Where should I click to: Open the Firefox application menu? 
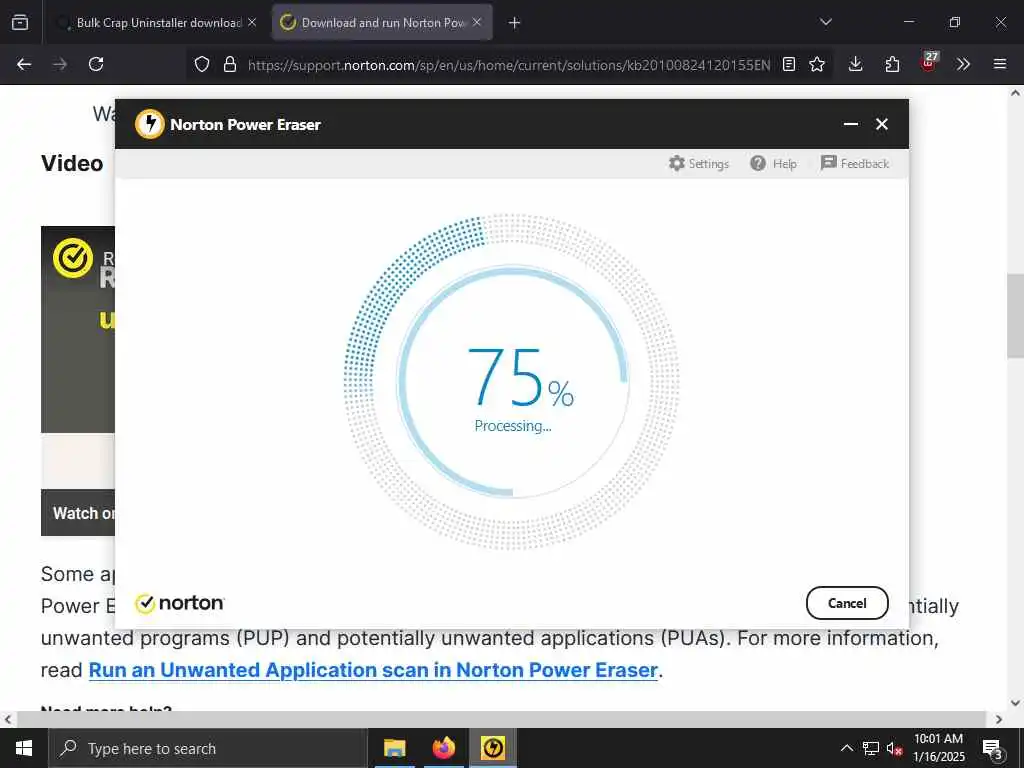(x=1000, y=64)
